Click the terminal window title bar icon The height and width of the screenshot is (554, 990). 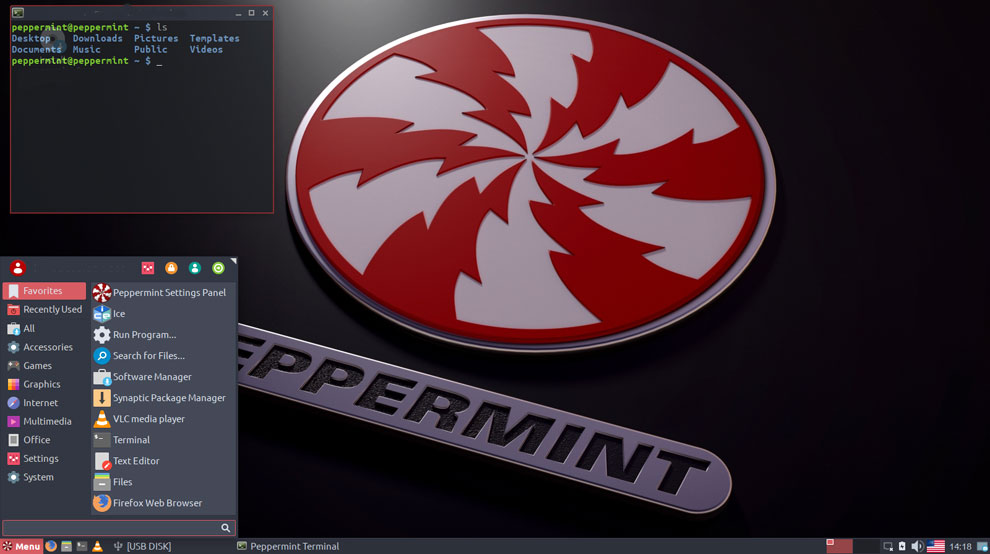pyautogui.click(x=18, y=13)
